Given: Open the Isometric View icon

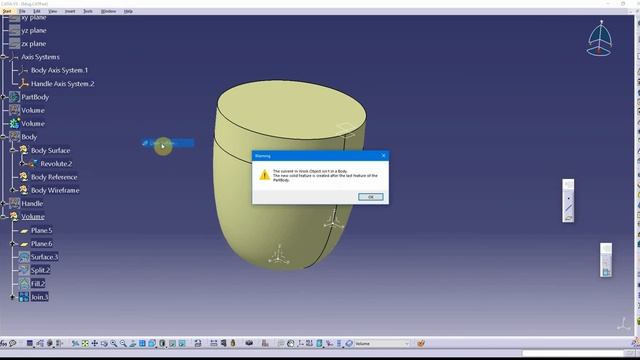Looking at the screenshot, I should tap(152, 344).
